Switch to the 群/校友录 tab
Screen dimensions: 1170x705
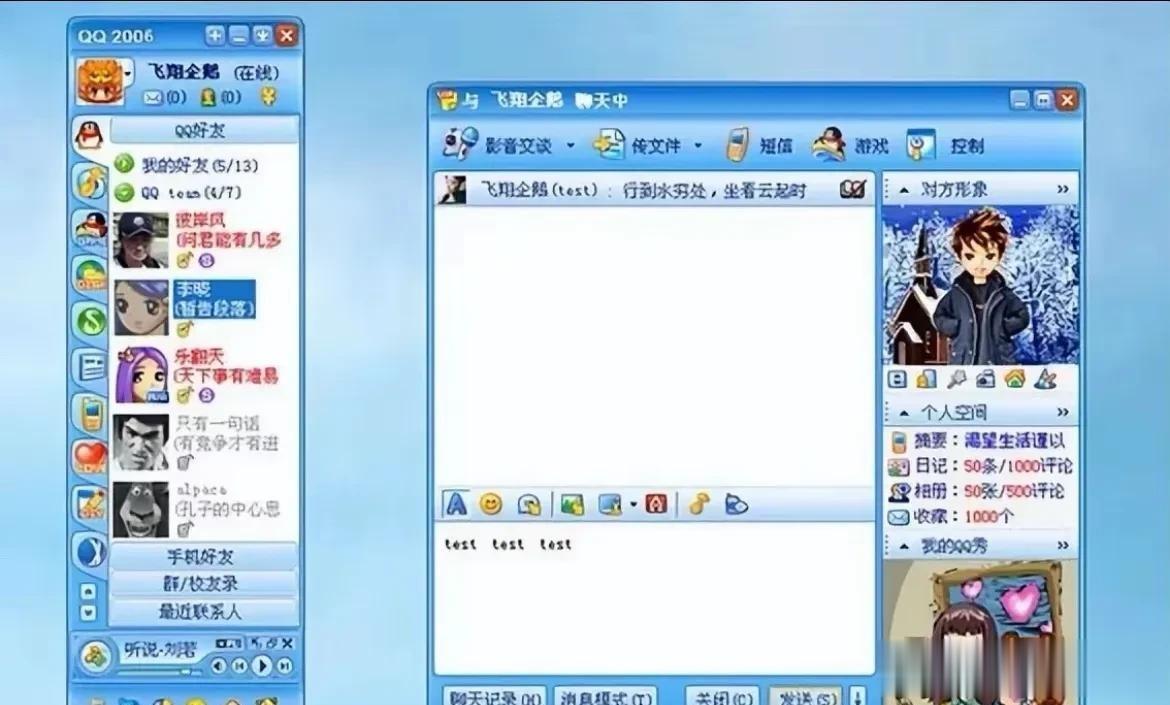pos(203,583)
